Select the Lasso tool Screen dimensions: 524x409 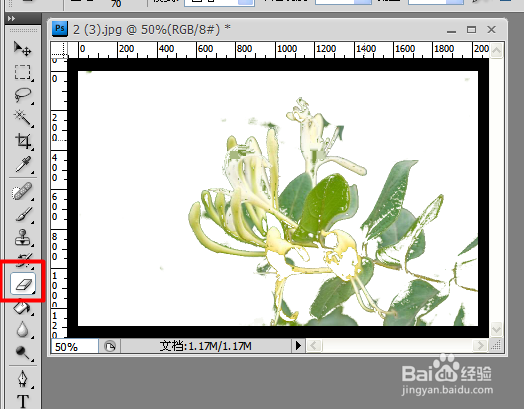click(x=23, y=95)
